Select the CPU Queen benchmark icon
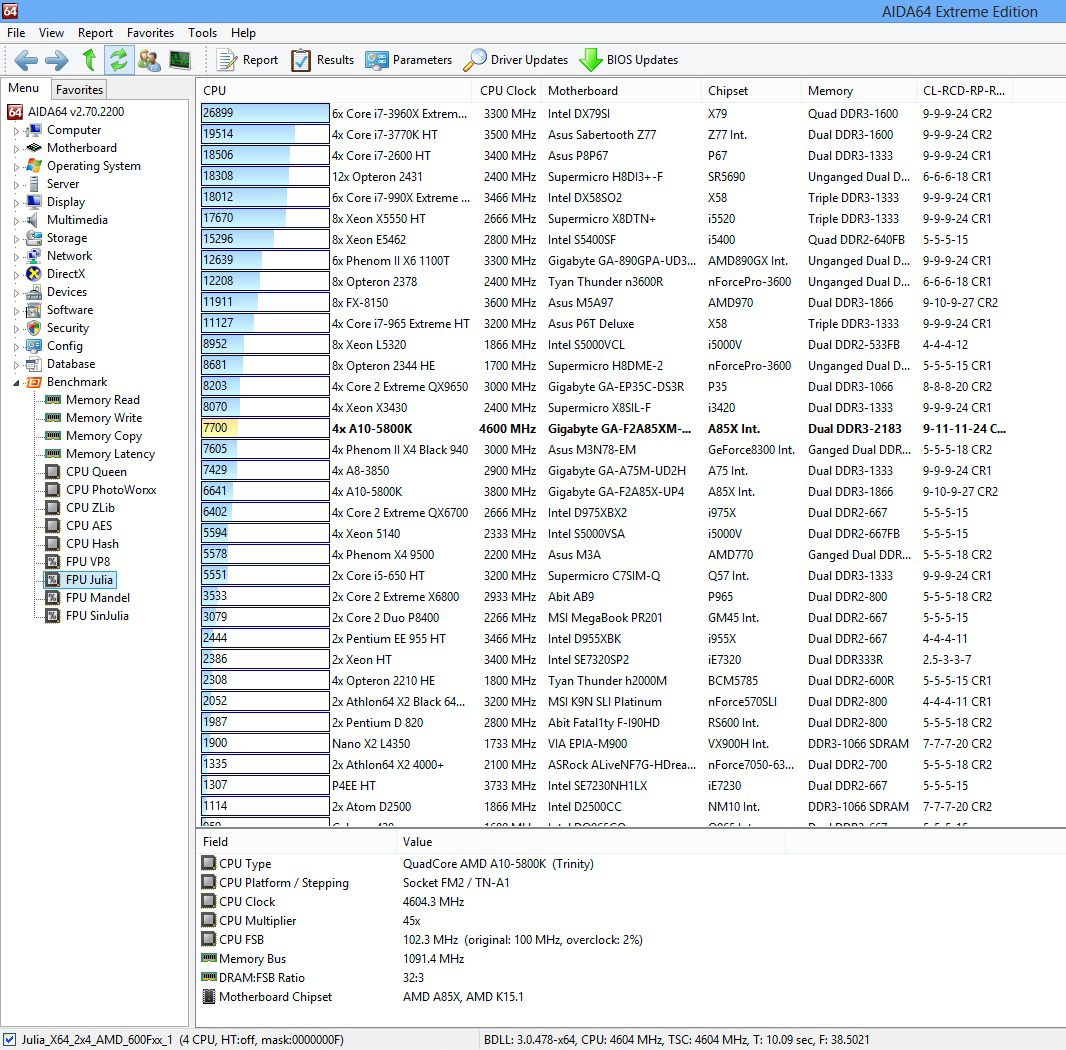This screenshot has width=1066, height=1050. (52, 471)
